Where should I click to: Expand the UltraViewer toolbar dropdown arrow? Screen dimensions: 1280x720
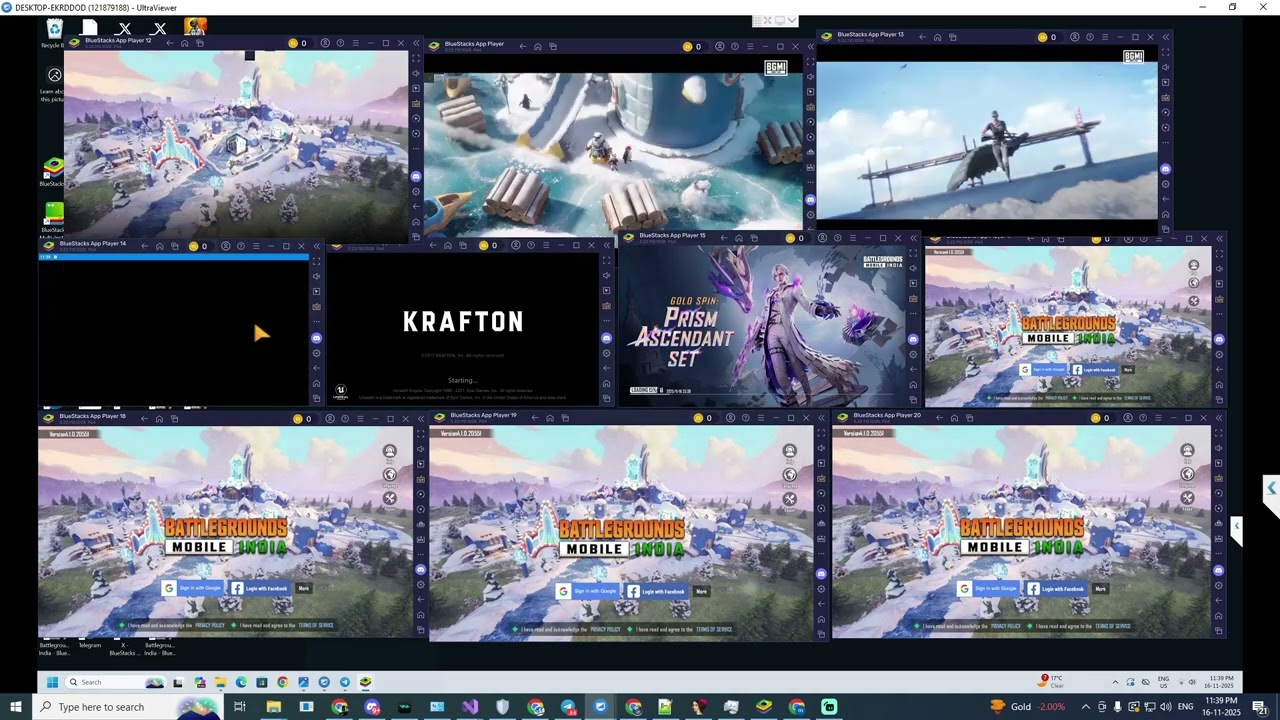(792, 20)
